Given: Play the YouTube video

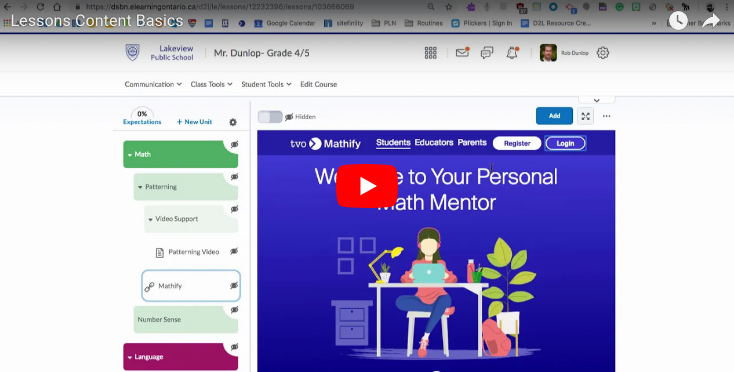Looking at the screenshot, I should 367,186.
